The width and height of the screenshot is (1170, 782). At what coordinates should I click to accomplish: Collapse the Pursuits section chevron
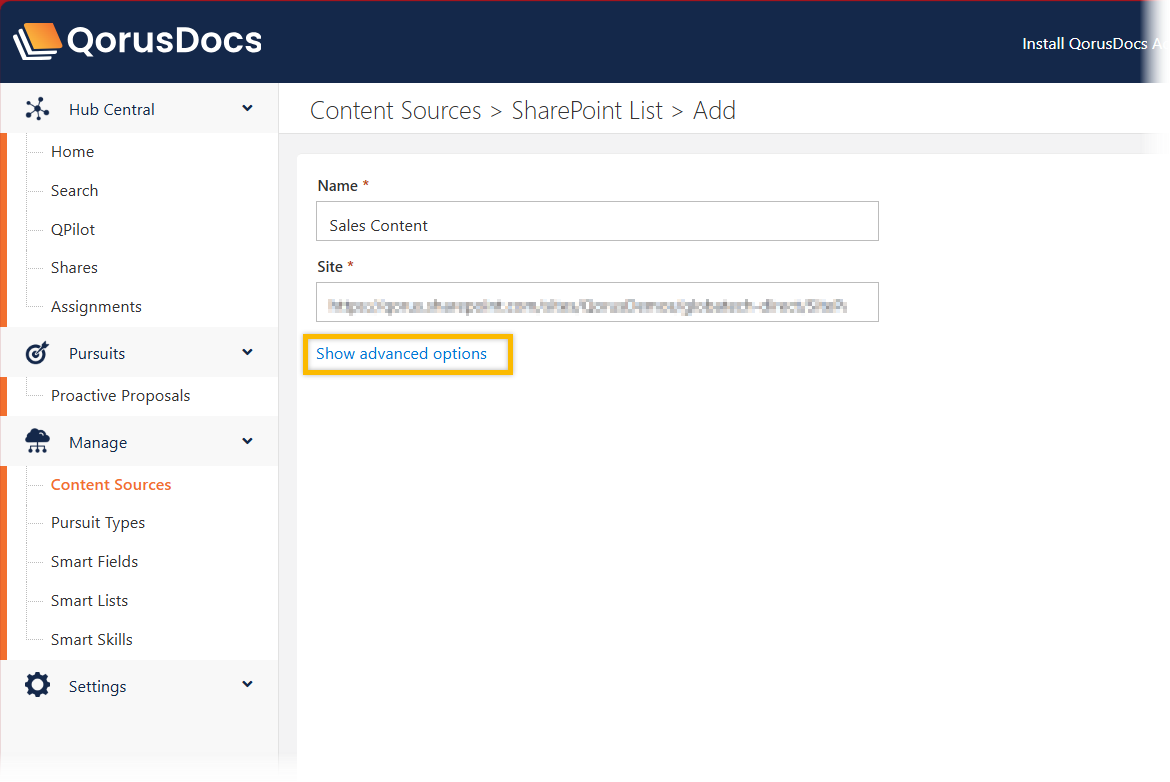pyautogui.click(x=247, y=353)
